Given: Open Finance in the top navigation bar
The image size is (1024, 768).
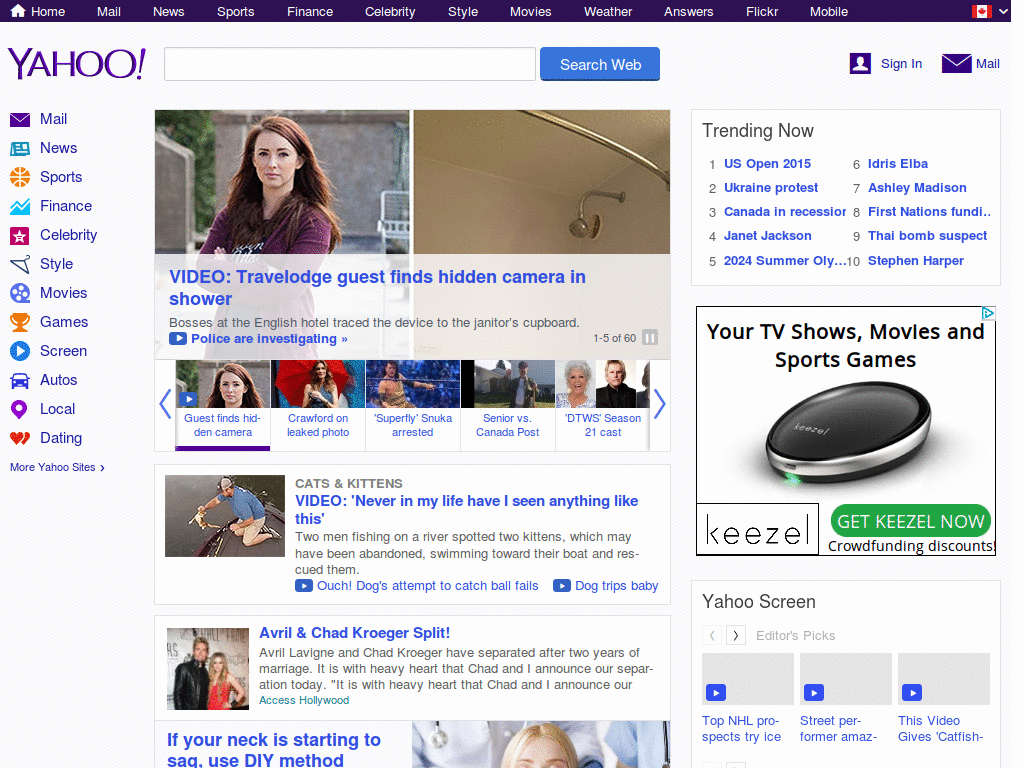Looking at the screenshot, I should 310,12.
